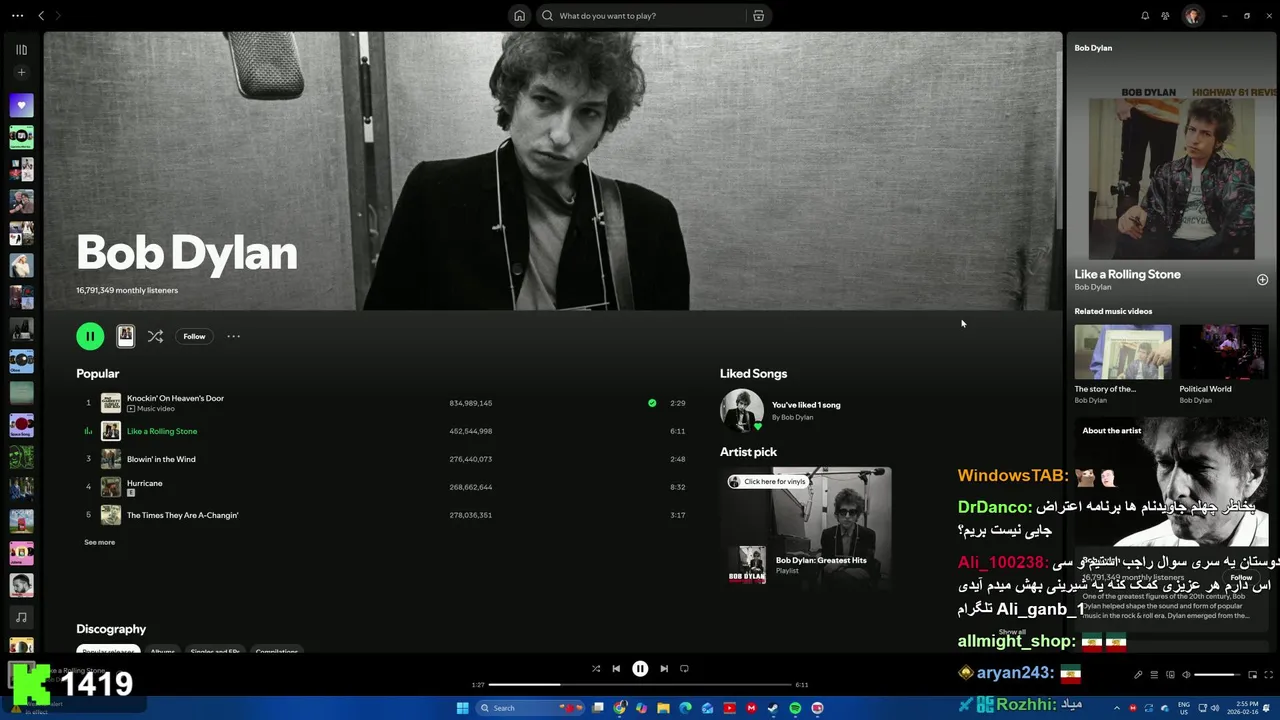Go back with the left arrow

41,16
